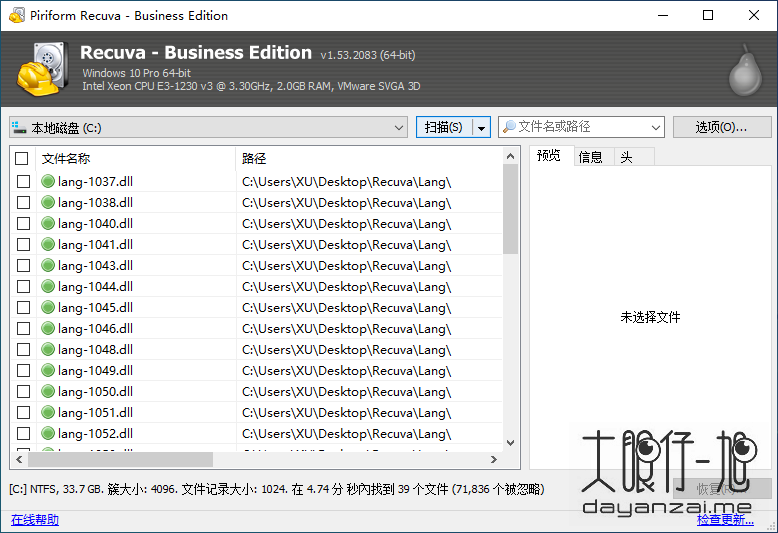Click the Piriform pear logo in header

[x=745, y=69]
